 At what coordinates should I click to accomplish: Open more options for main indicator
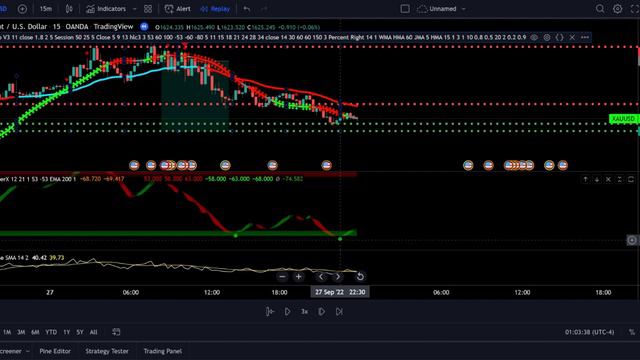[x=585, y=37]
